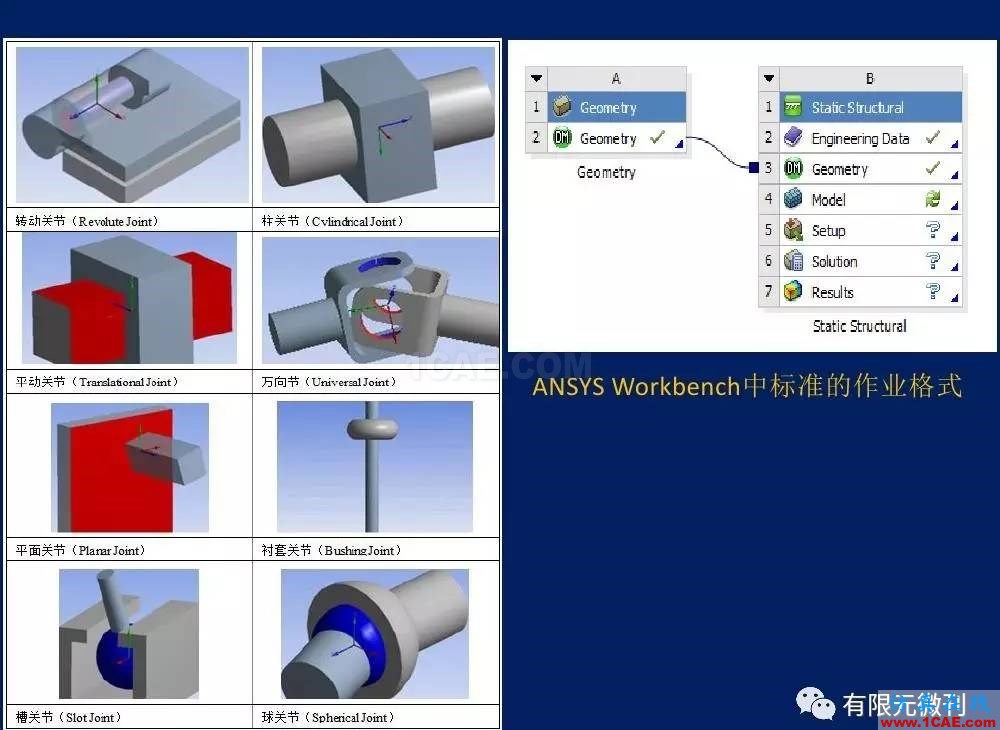Click the "Planar Joint" caption text
1000x730 pixels.
pos(108,550)
